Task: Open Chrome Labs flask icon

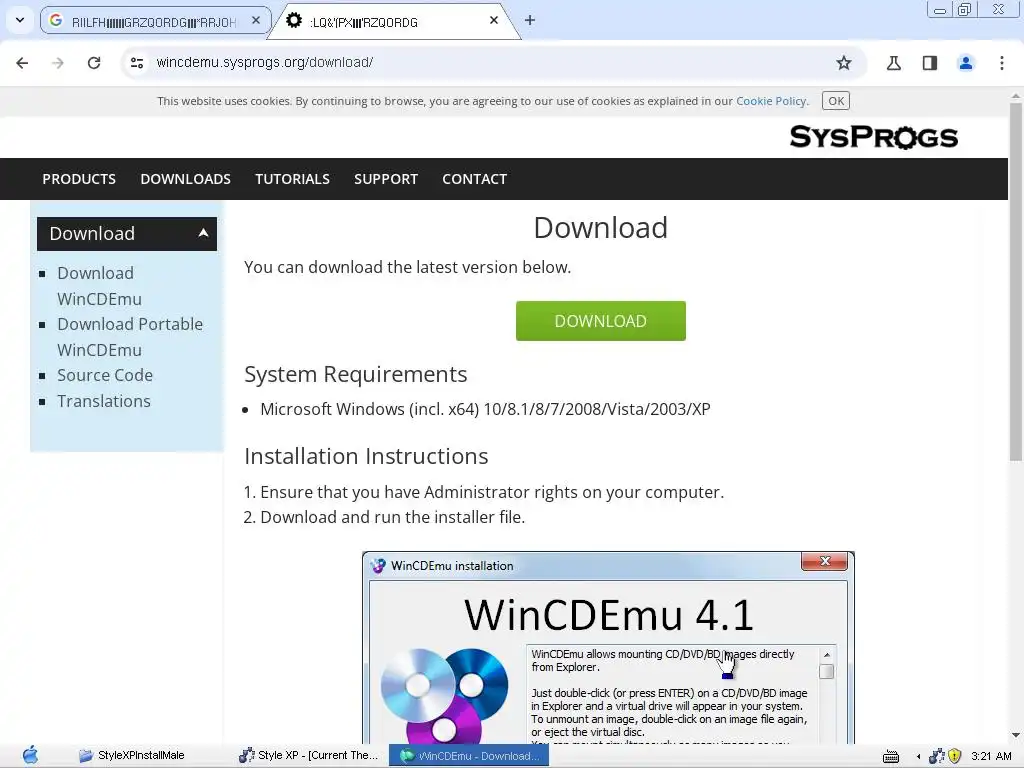Action: click(894, 63)
